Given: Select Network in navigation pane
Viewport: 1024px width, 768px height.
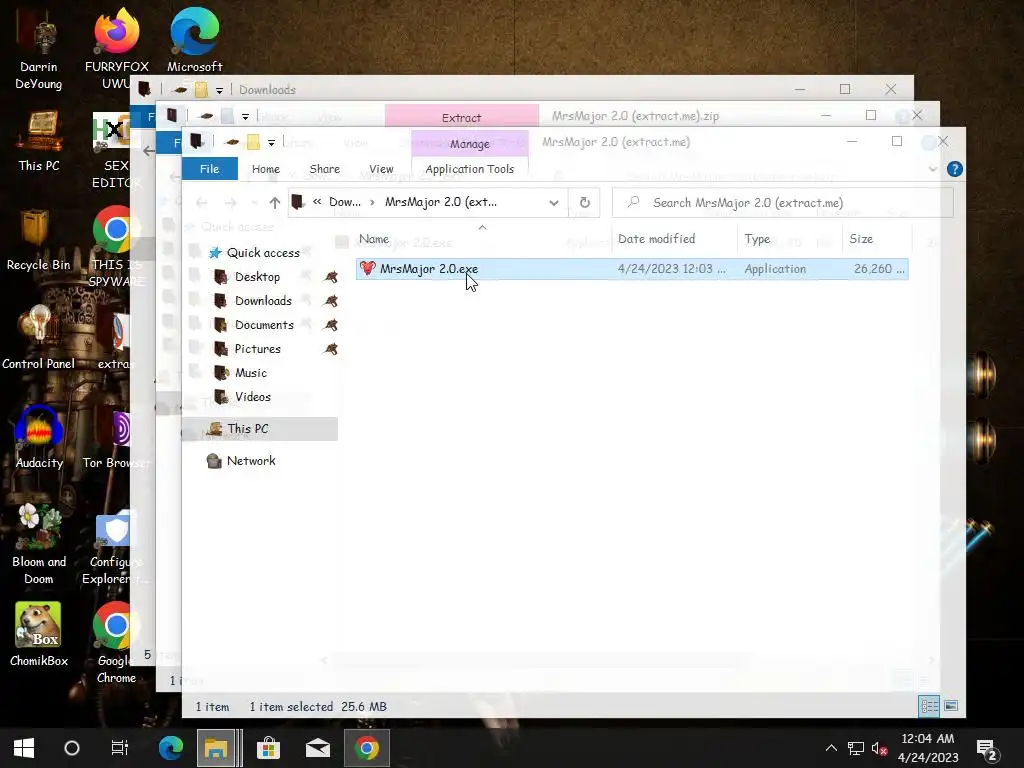Looking at the screenshot, I should [x=251, y=461].
